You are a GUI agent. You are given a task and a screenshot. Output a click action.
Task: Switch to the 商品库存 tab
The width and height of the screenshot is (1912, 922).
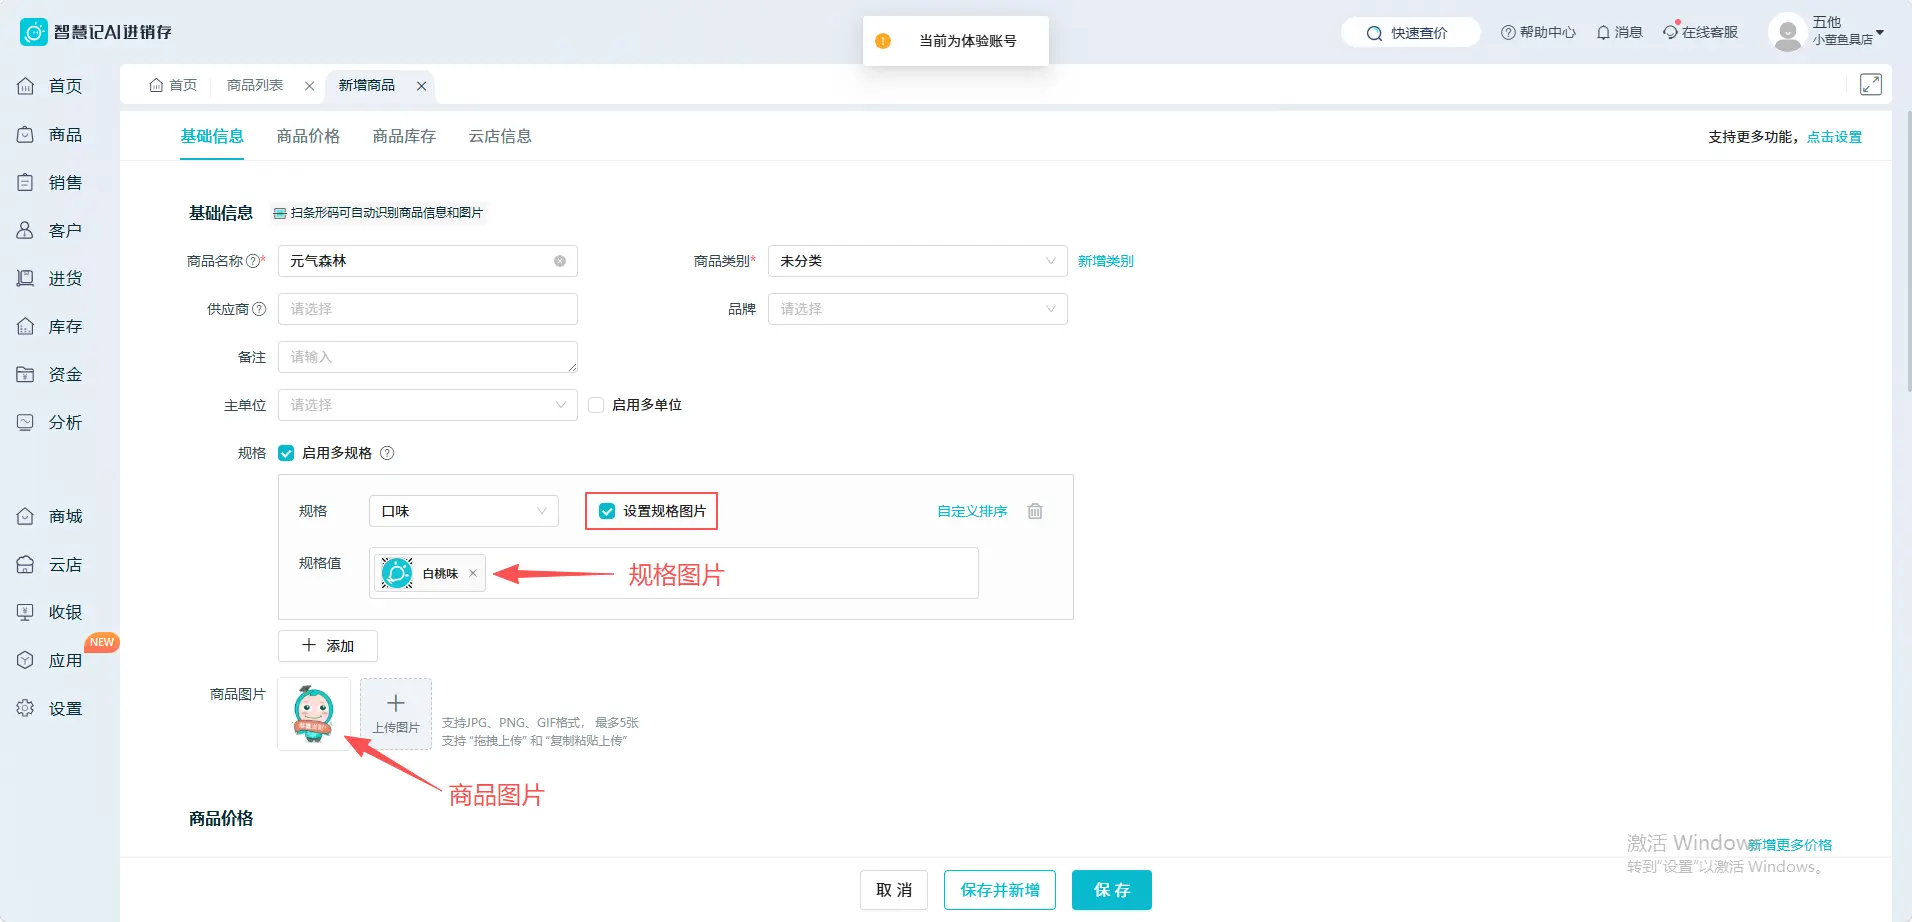tap(404, 136)
